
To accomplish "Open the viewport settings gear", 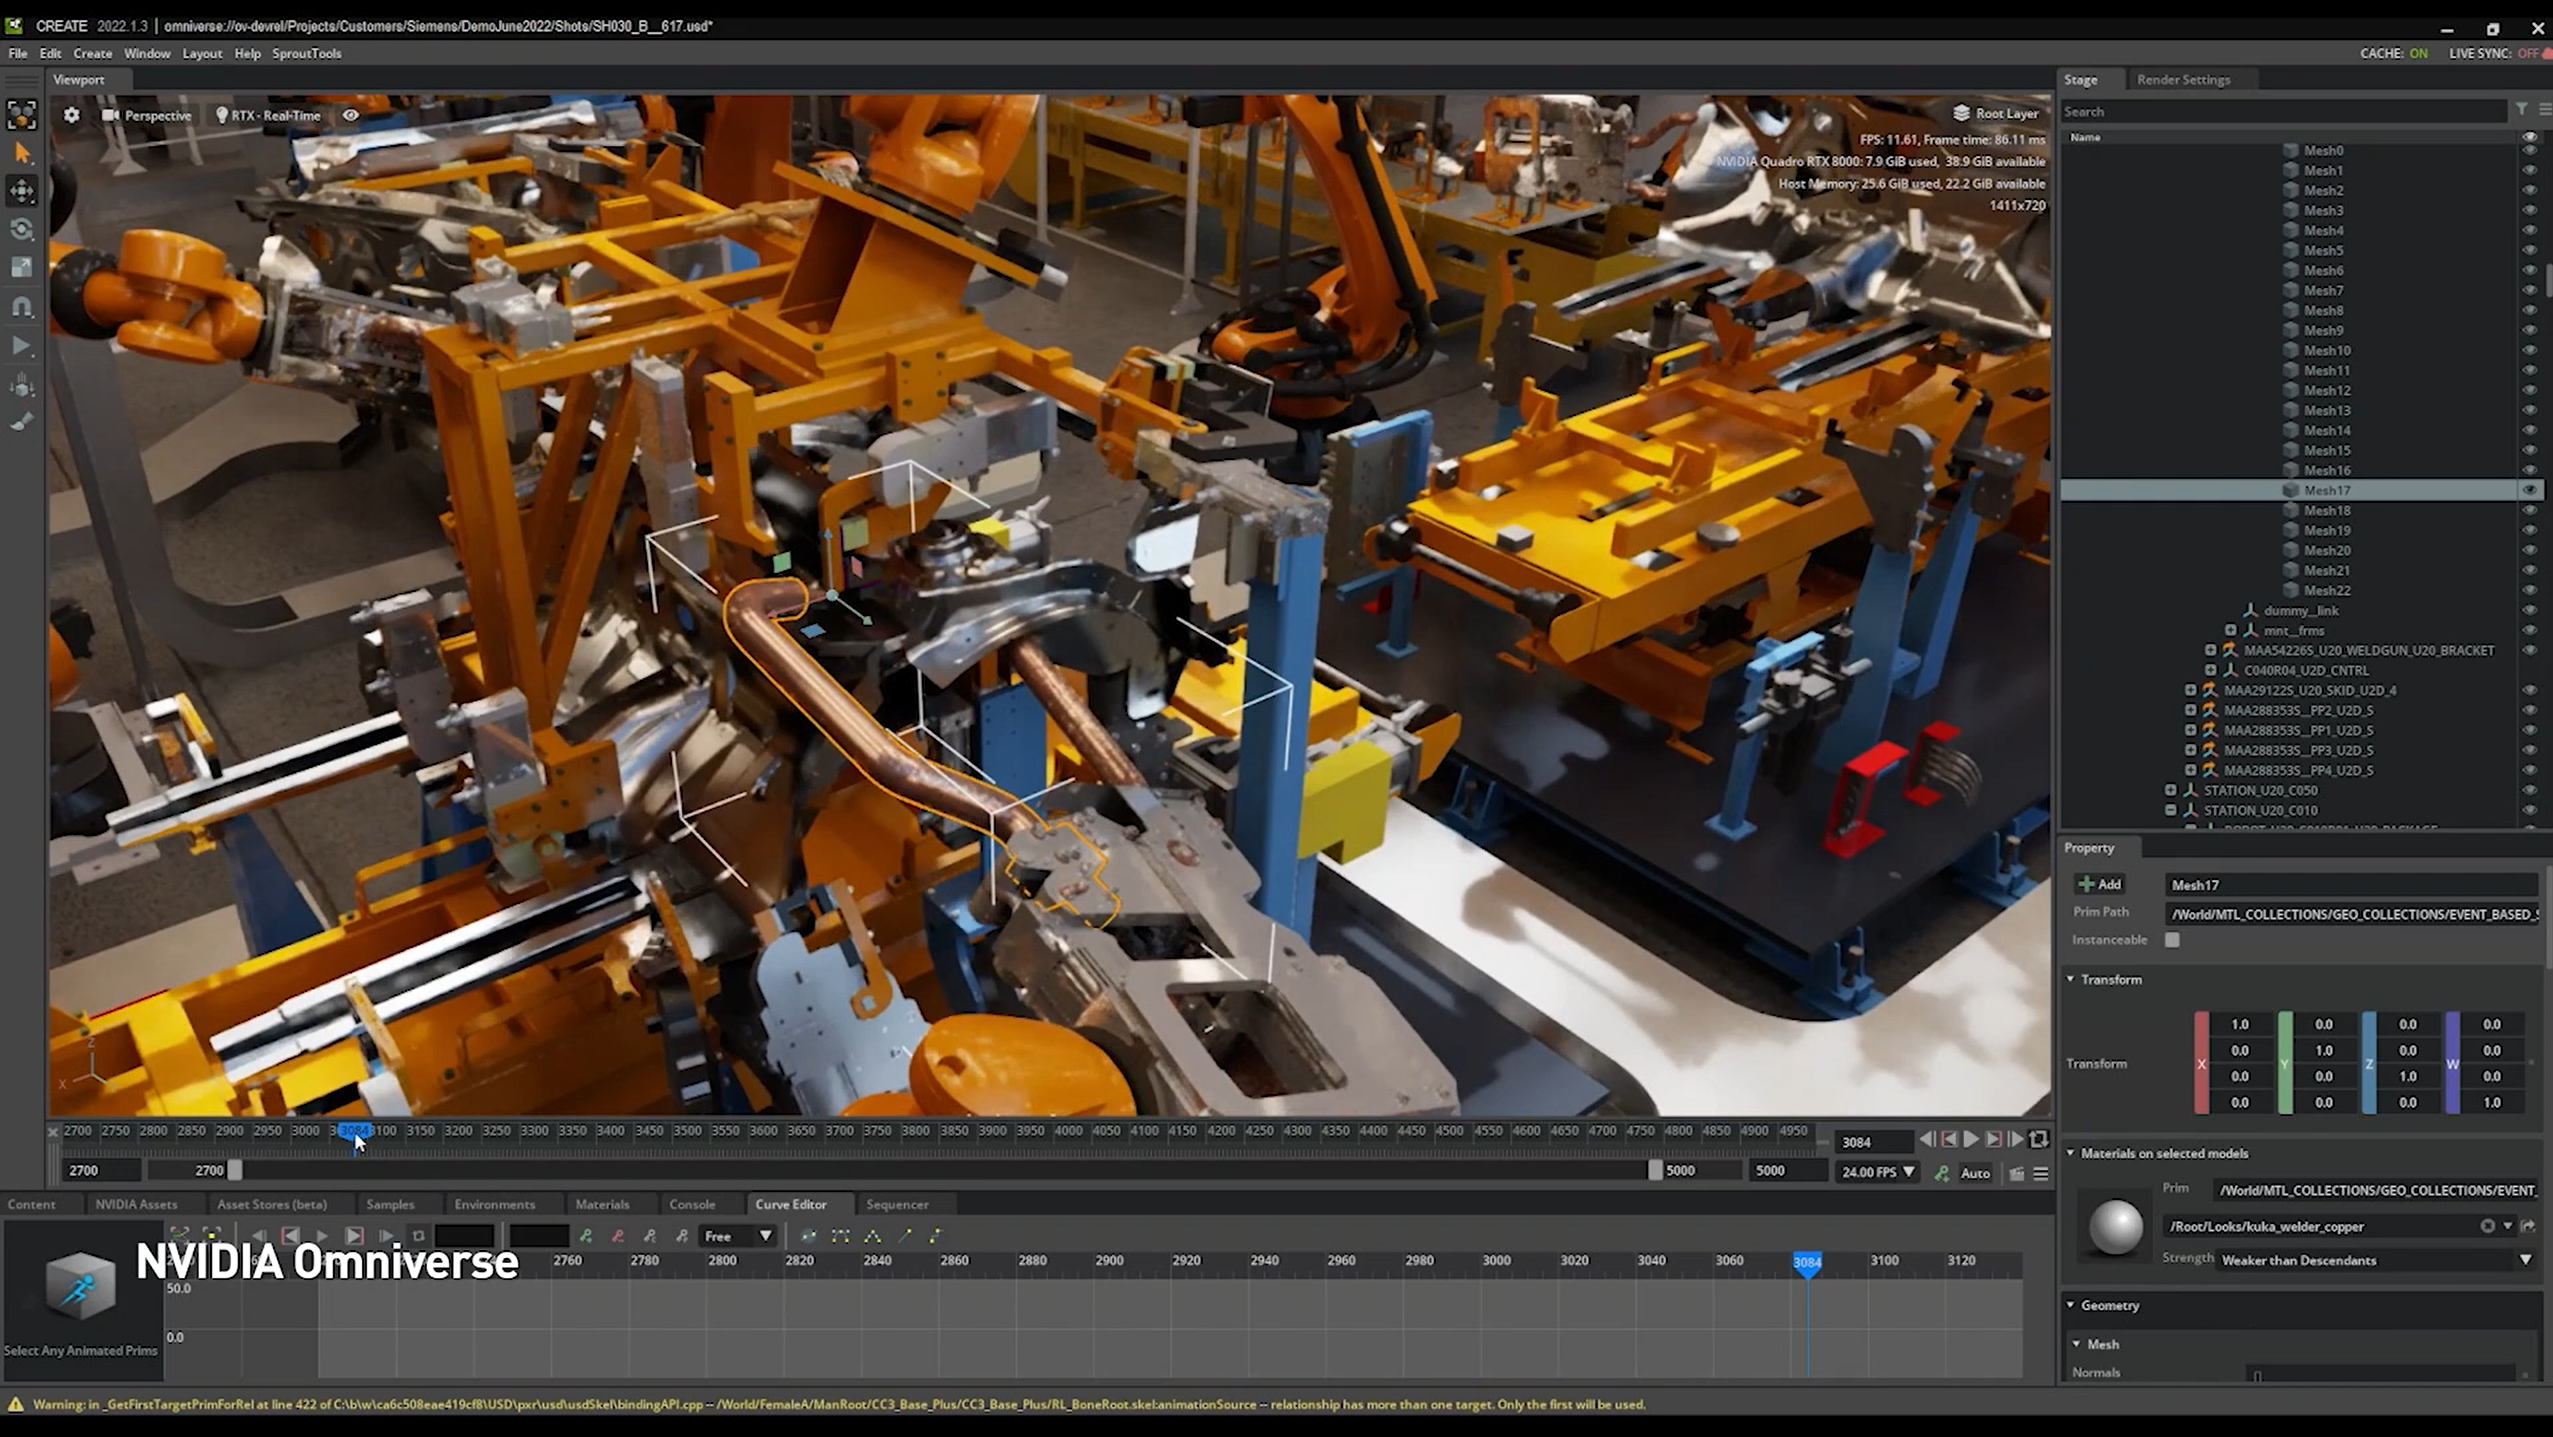I will [x=71, y=115].
